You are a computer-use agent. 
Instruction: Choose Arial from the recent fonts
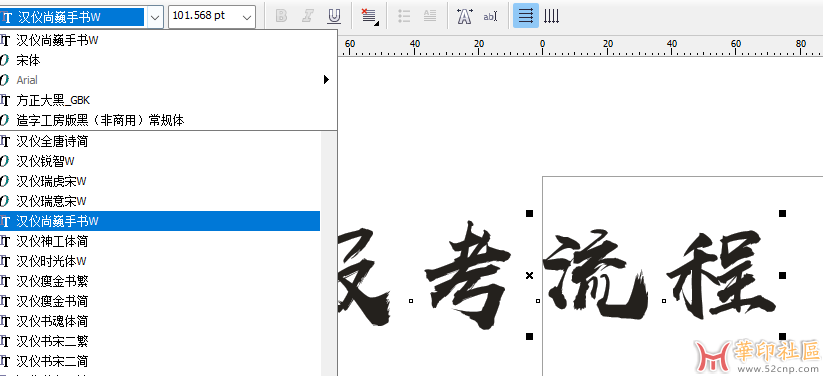coord(168,80)
